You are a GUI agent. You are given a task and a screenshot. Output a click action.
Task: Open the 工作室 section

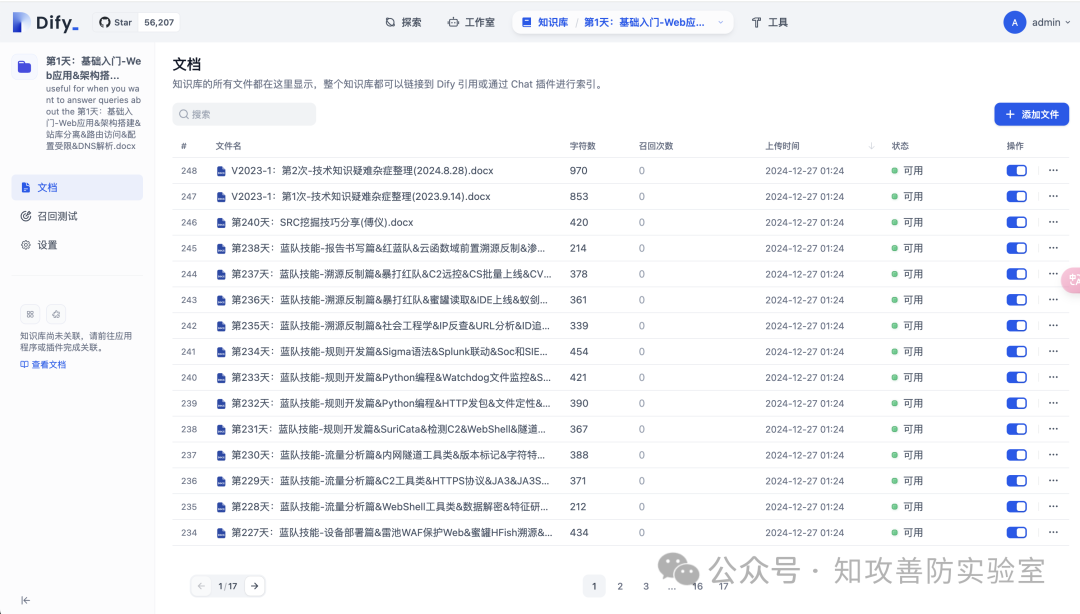click(x=451, y=21)
